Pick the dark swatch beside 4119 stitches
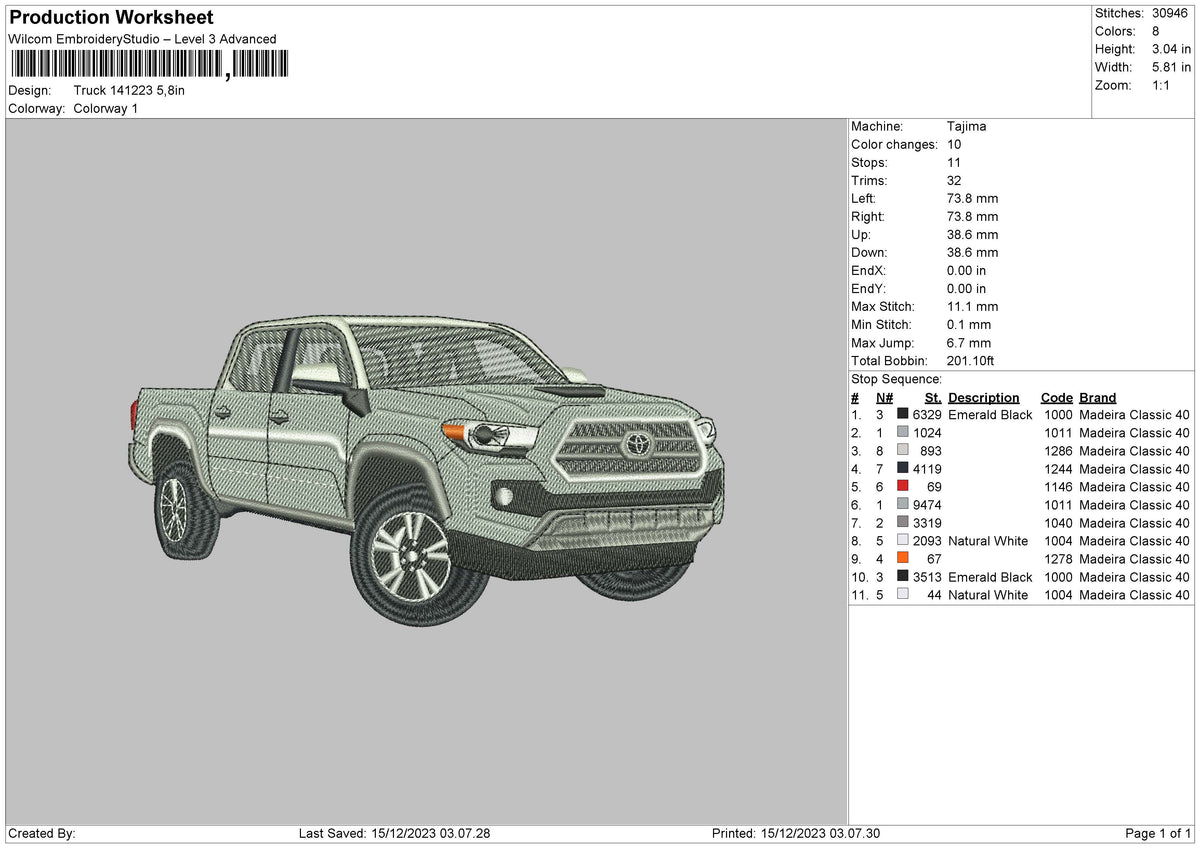 click(x=903, y=469)
